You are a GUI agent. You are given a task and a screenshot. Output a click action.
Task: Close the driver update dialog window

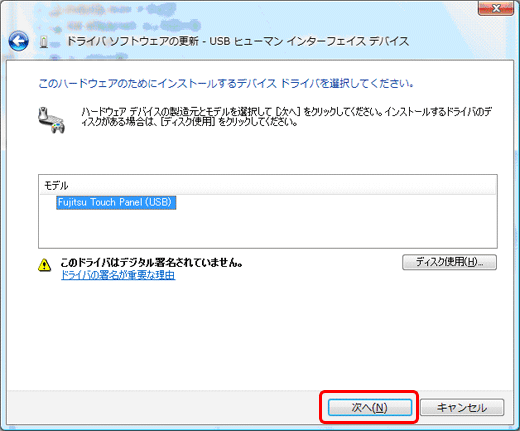click(x=496, y=8)
